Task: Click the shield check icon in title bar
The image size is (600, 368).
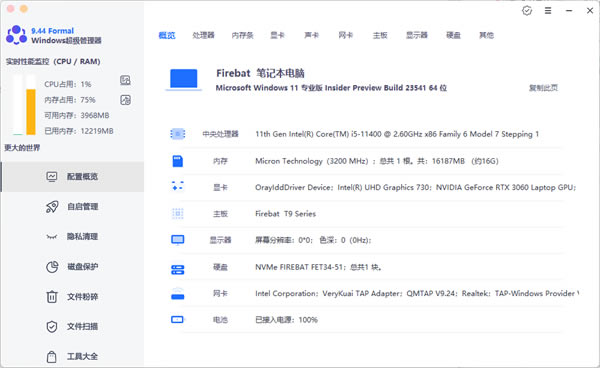Action: 527,11
